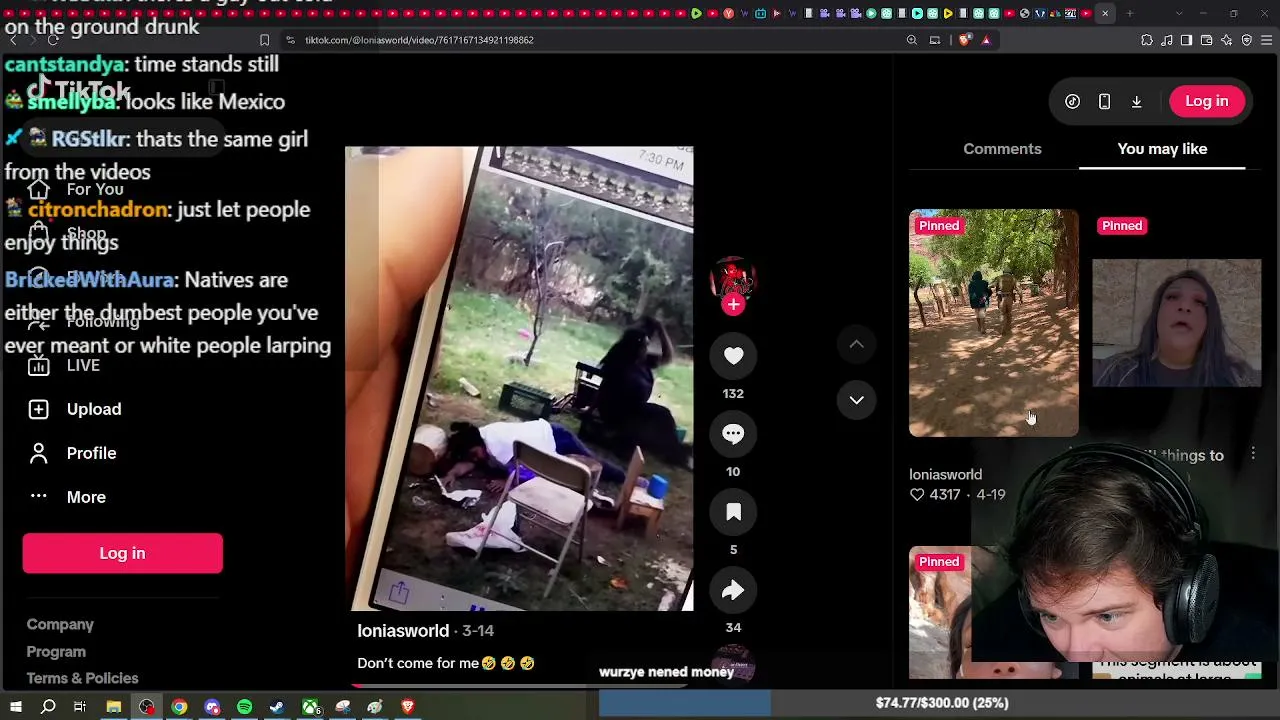Screen dimensions: 1280x720
Task: Open the Brave Wallet icon
Action: pos(1206,40)
